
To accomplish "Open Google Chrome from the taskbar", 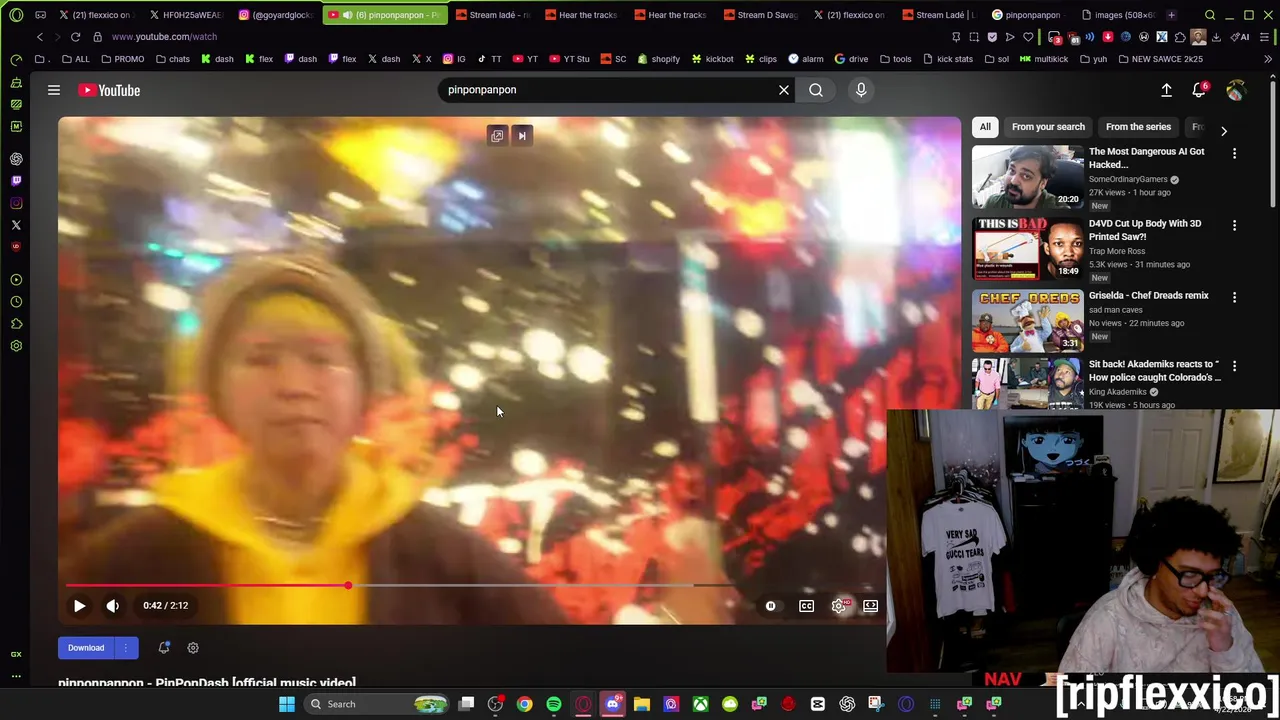I will click(524, 704).
